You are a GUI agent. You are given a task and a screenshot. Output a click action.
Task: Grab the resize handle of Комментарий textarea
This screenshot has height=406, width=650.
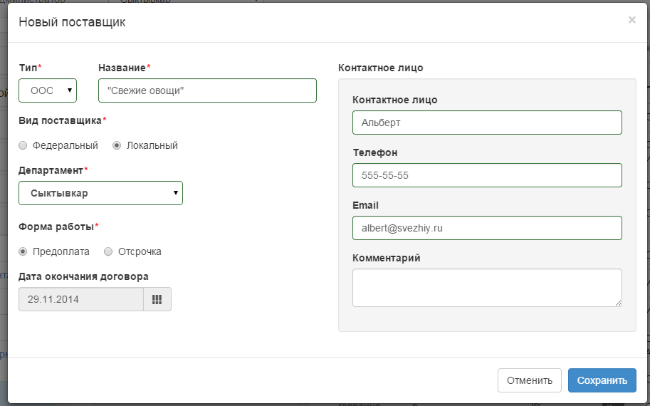[x=618, y=303]
